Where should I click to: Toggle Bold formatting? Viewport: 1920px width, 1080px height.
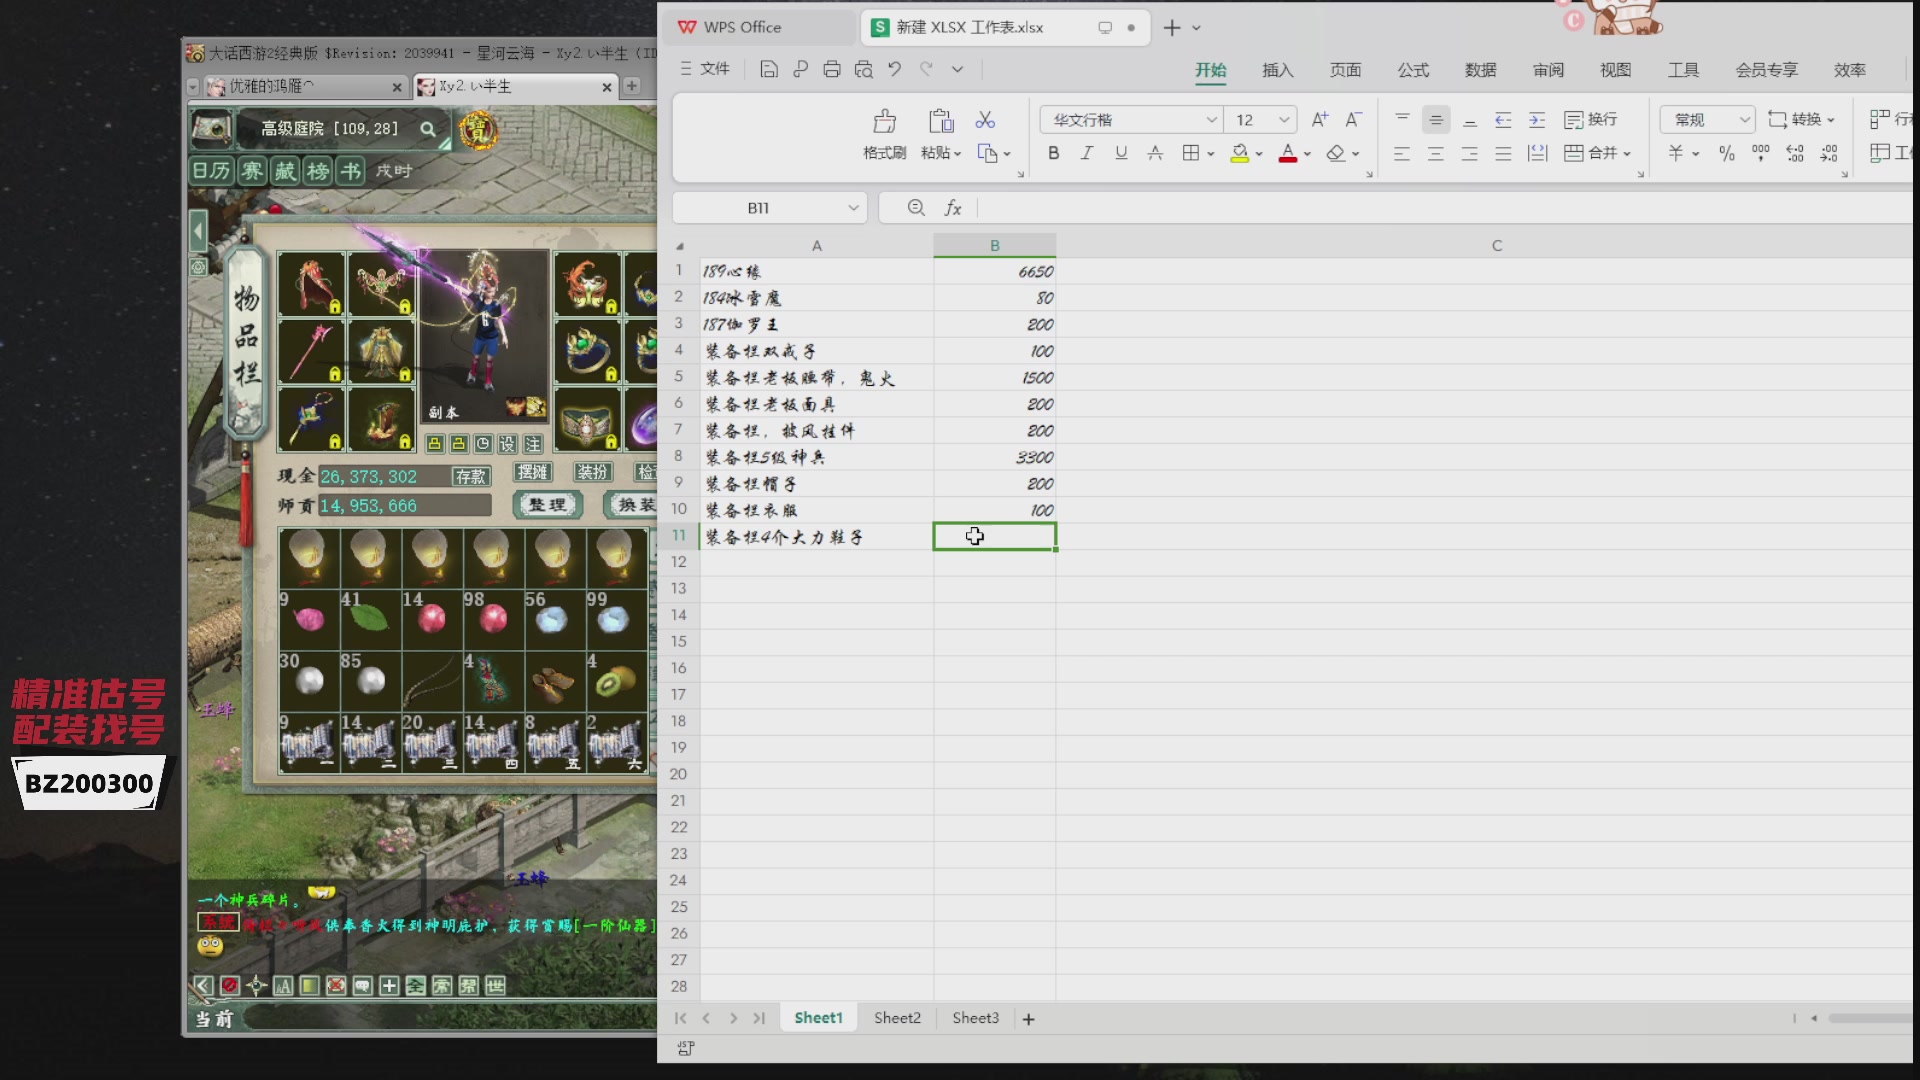tap(1053, 153)
